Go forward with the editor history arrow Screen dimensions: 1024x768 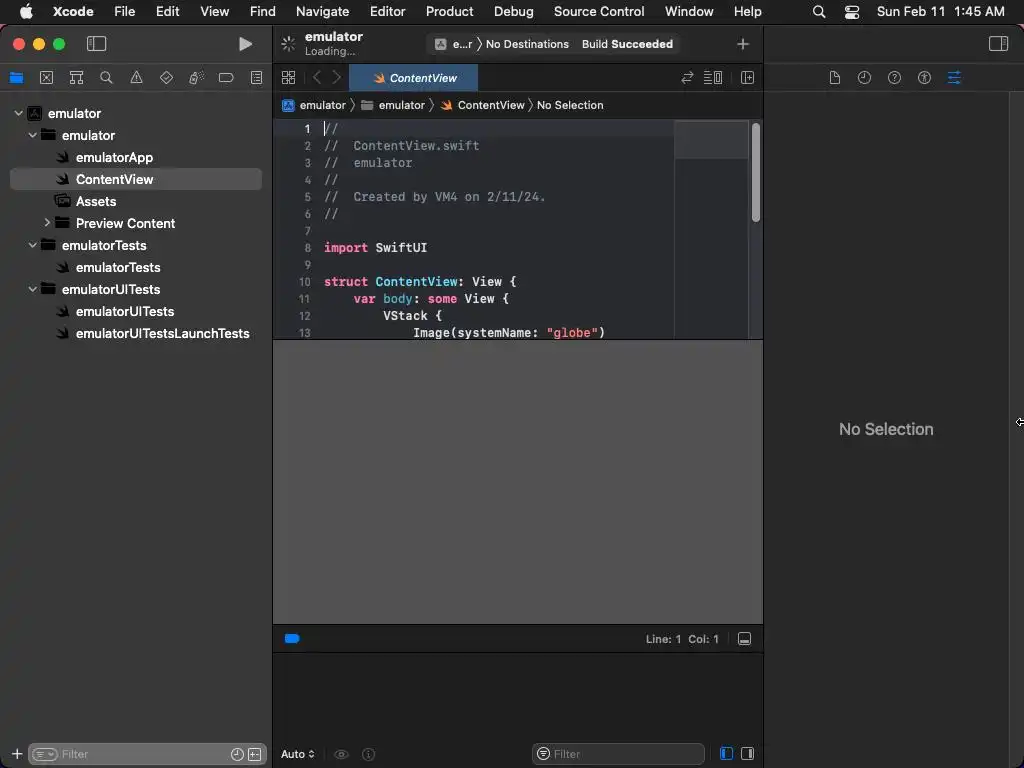[x=336, y=78]
